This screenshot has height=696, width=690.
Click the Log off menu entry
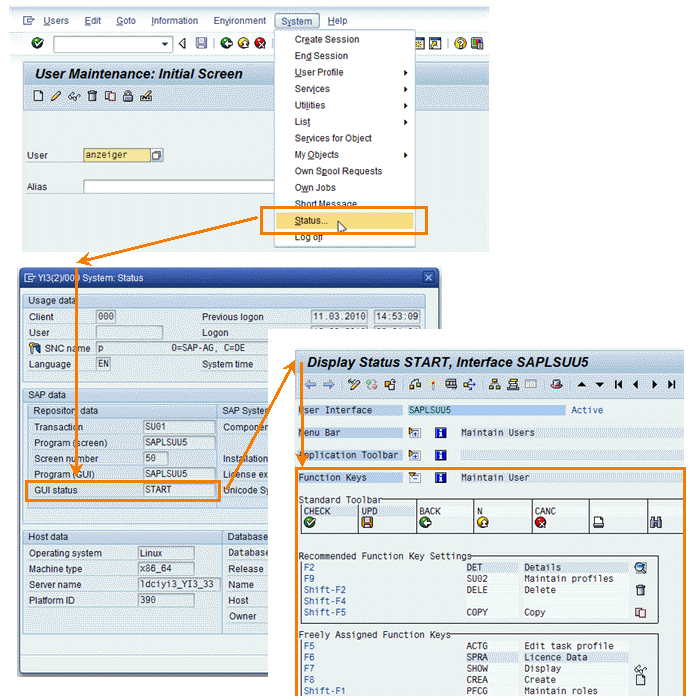point(308,237)
